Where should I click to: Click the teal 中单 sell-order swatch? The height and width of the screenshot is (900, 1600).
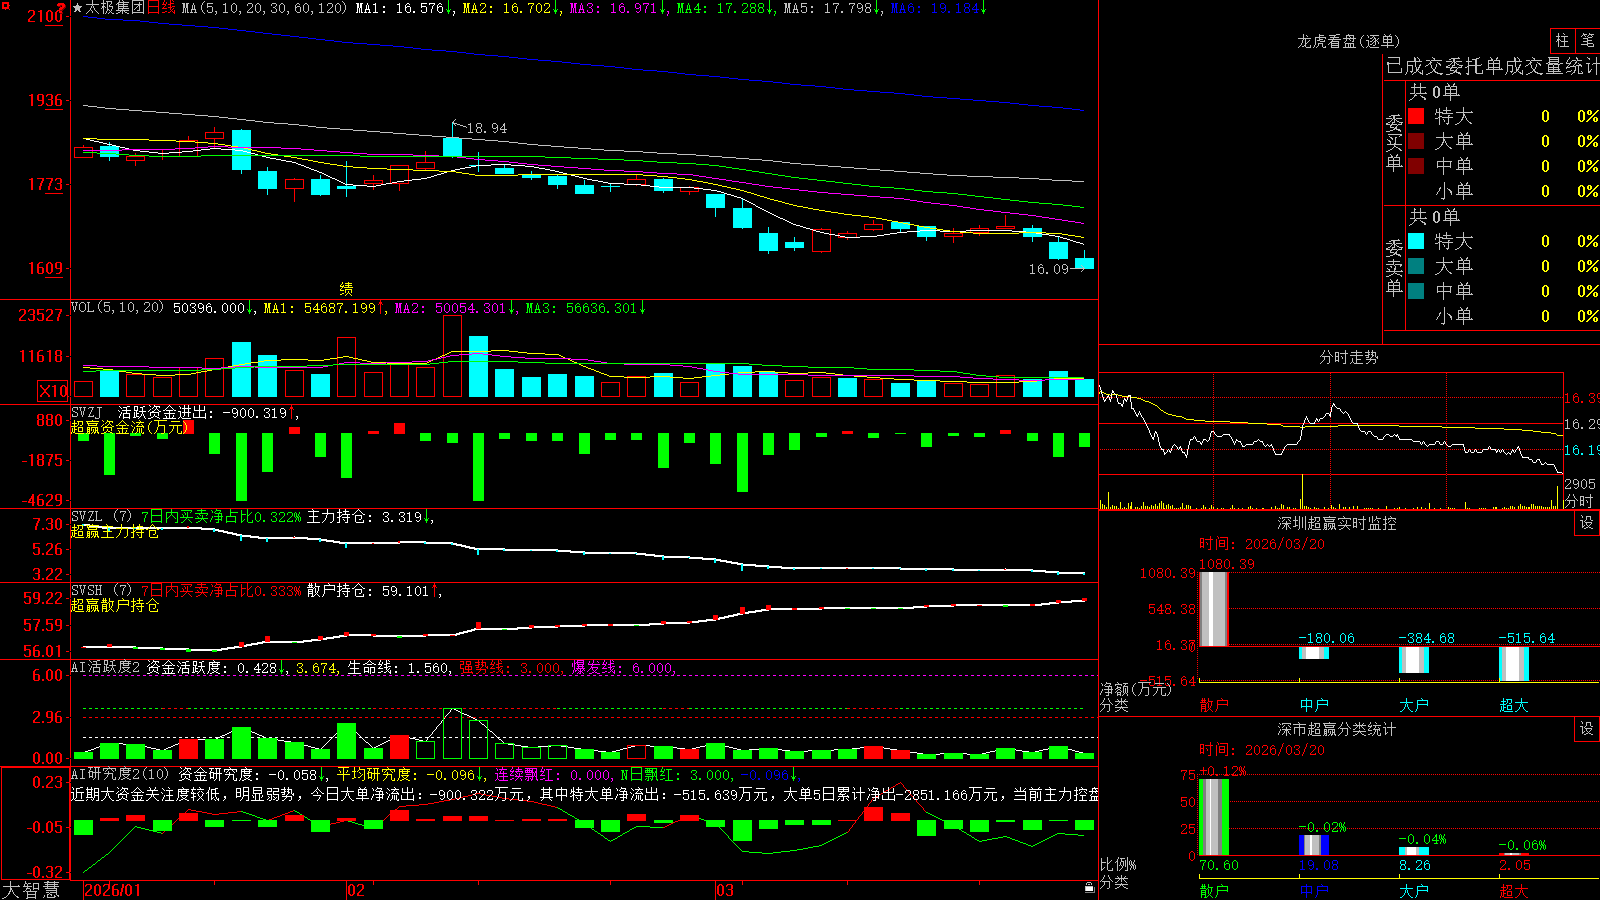1416,291
